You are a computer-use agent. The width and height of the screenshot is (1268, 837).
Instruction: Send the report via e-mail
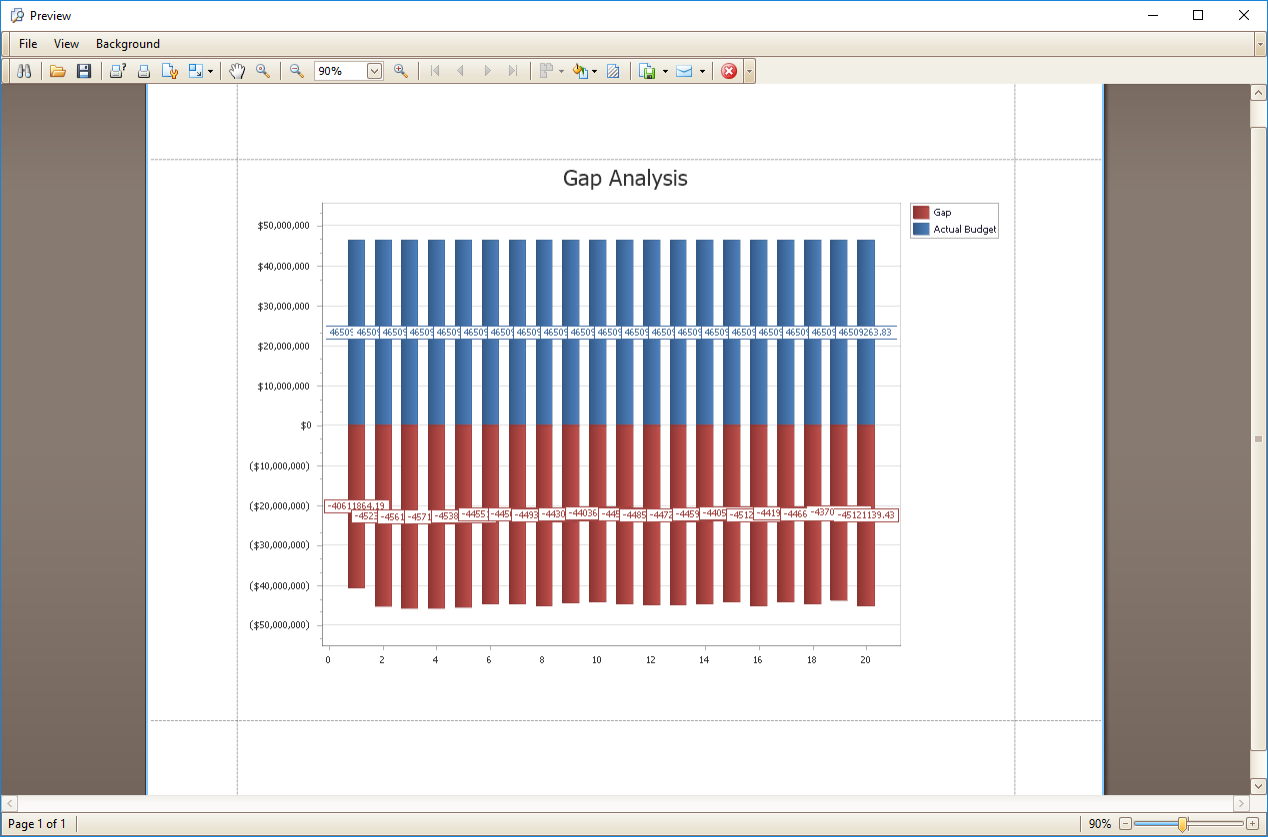685,71
